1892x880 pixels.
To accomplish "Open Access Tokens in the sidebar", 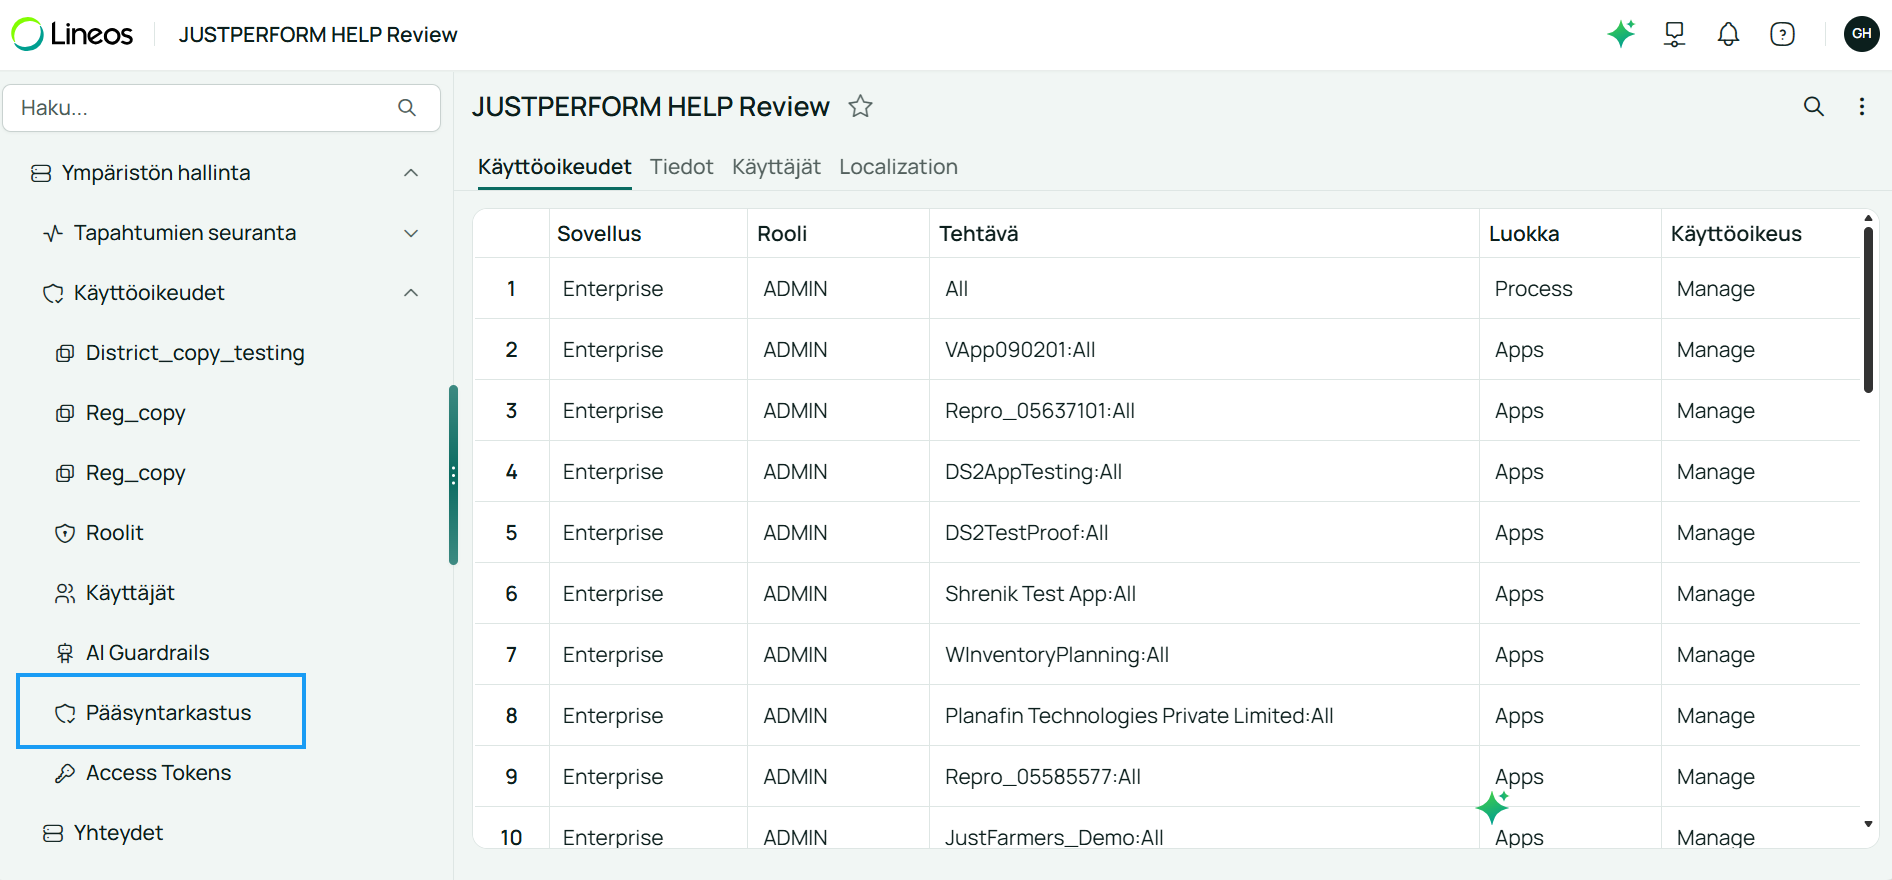I will 158,773.
